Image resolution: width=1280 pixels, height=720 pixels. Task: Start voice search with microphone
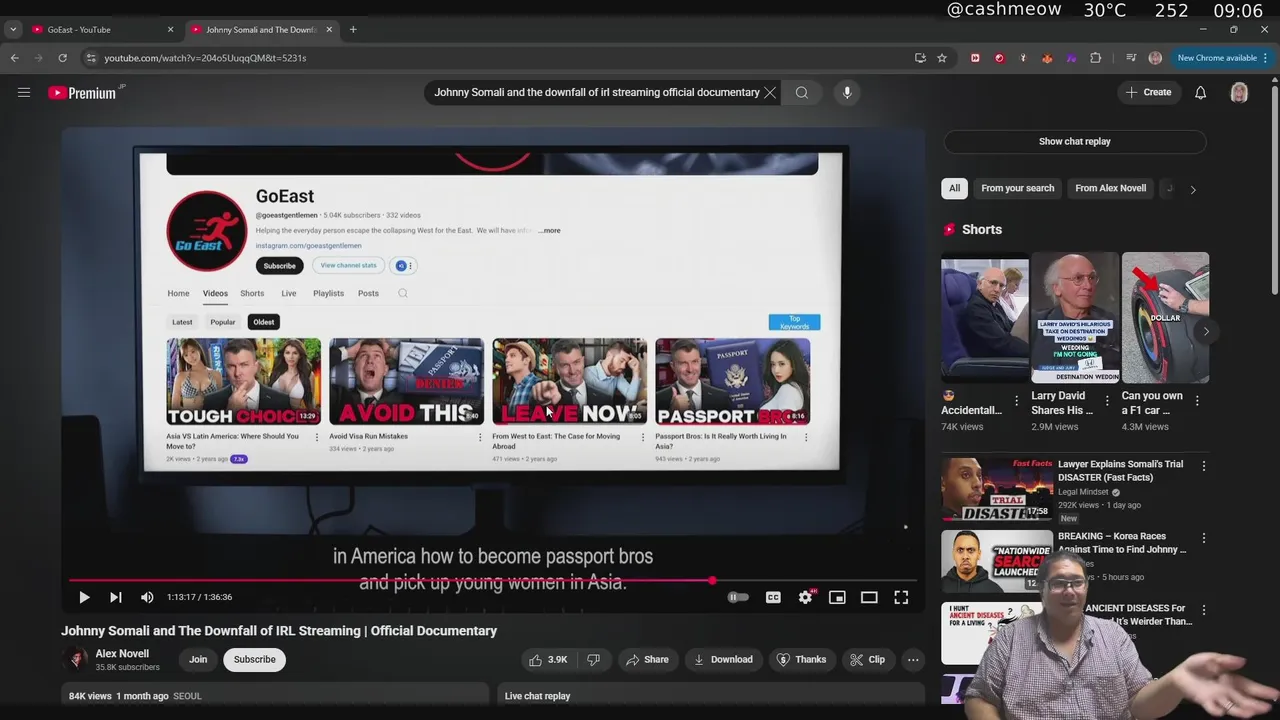click(847, 92)
